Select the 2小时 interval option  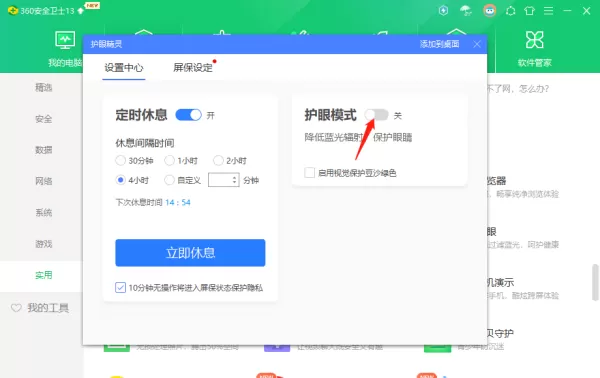[x=218, y=160]
